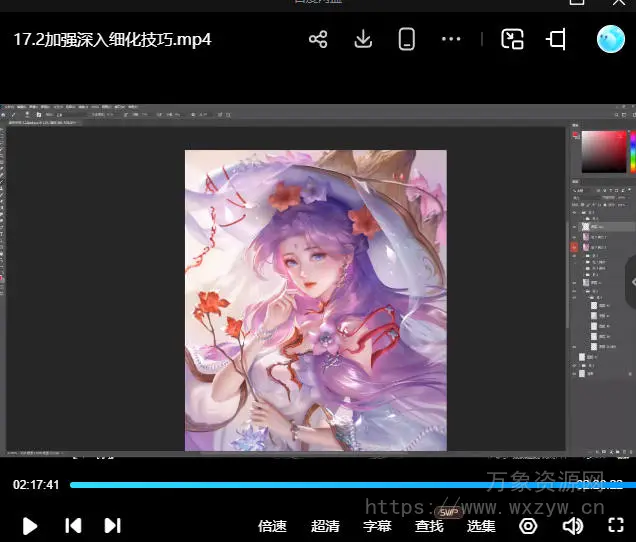
Task: Enter fullscreen mode
Action: pos(616,525)
